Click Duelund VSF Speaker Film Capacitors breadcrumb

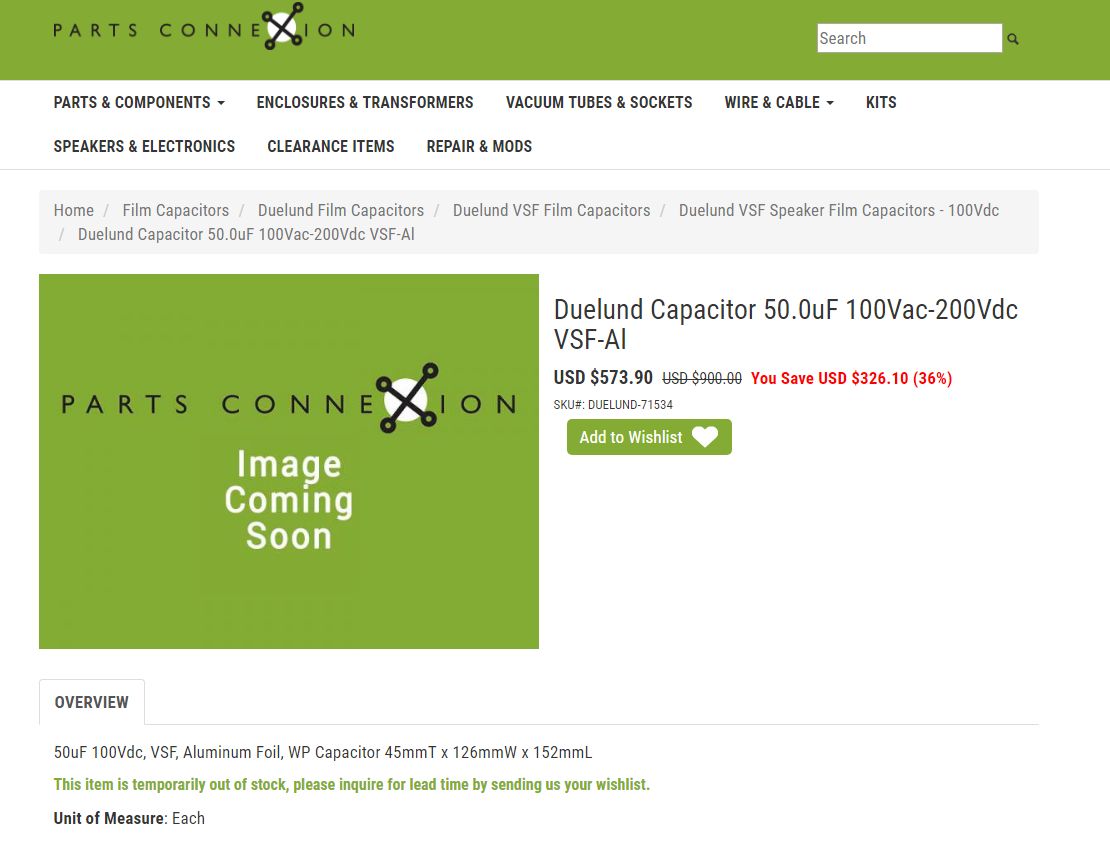[839, 210]
